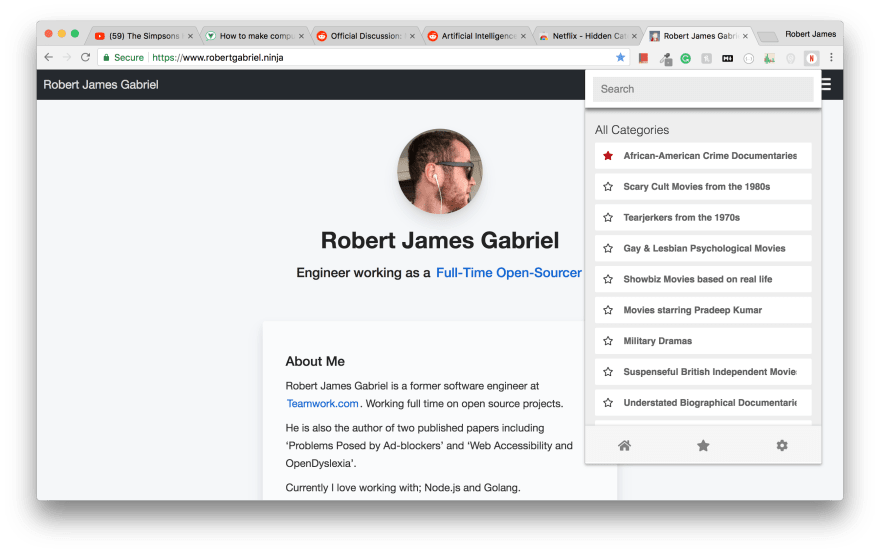
Task: Star the Military Dramas category
Action: point(608,341)
